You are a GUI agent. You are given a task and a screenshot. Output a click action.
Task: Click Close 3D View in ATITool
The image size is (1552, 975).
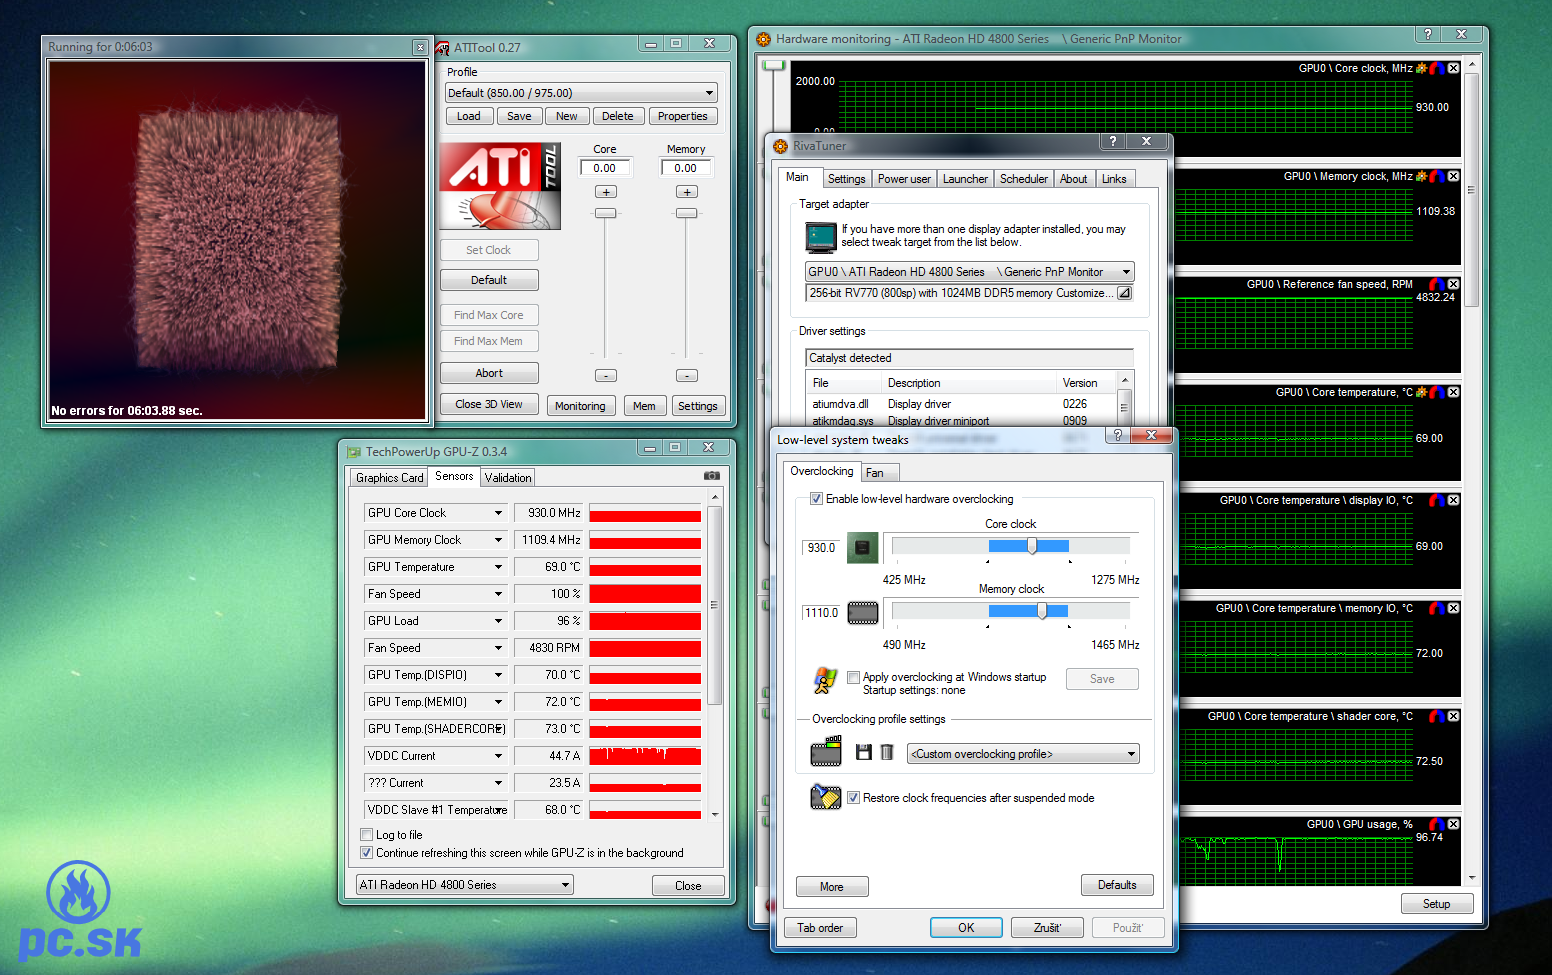[x=489, y=404]
